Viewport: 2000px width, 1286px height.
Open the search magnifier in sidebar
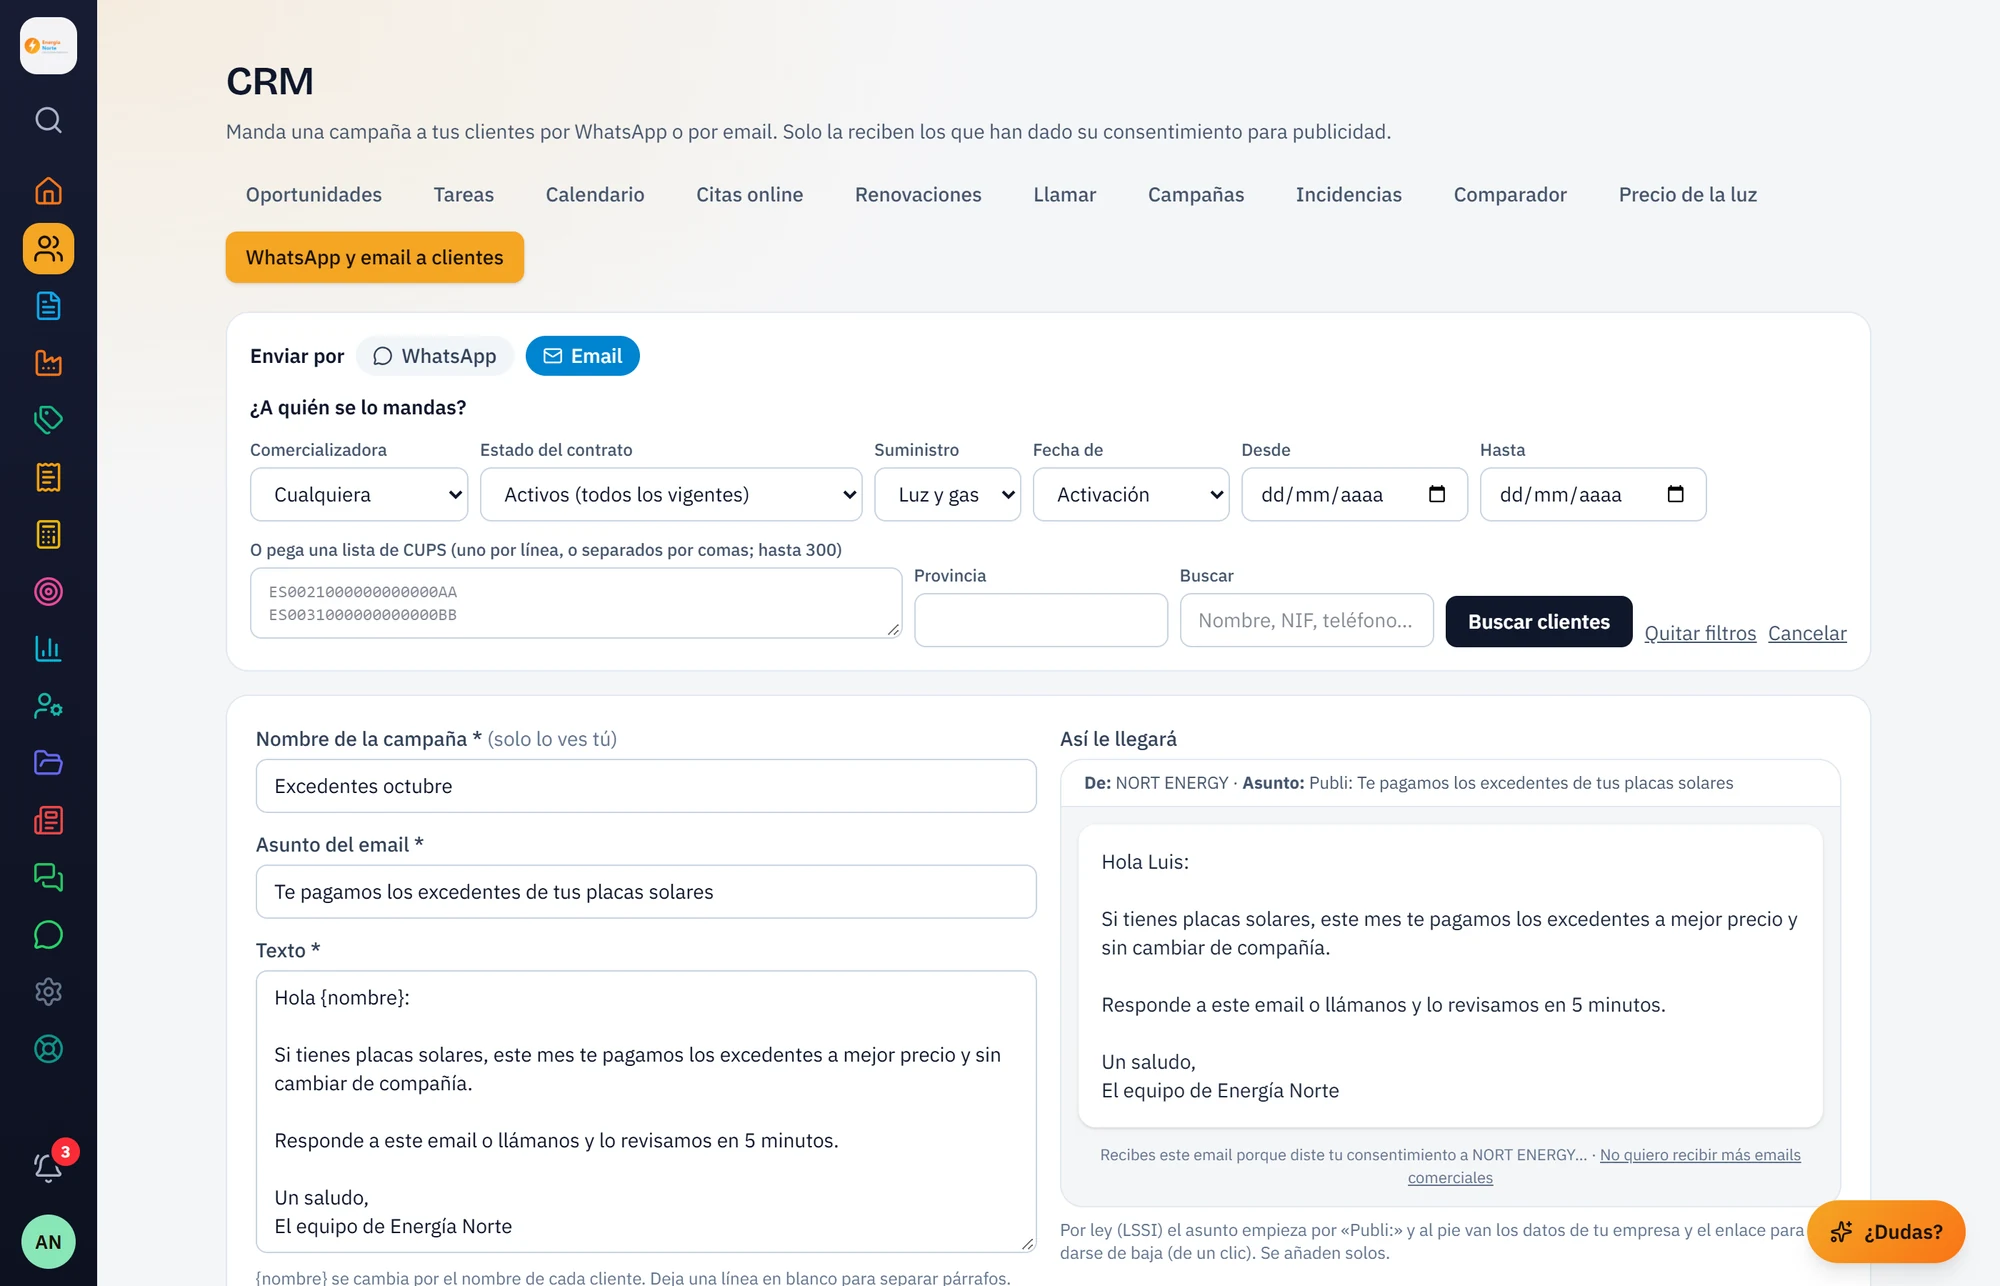(x=48, y=120)
